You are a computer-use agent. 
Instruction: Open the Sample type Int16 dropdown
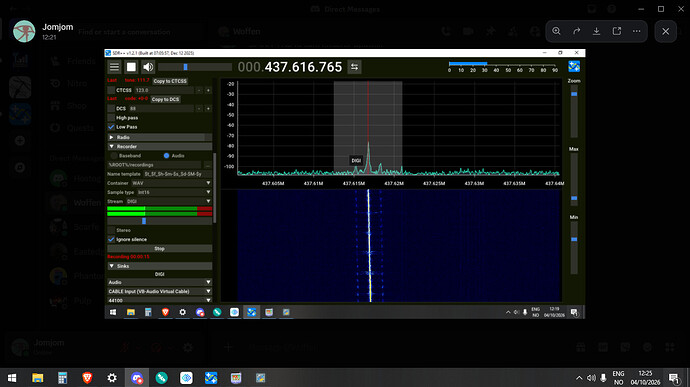point(173,192)
